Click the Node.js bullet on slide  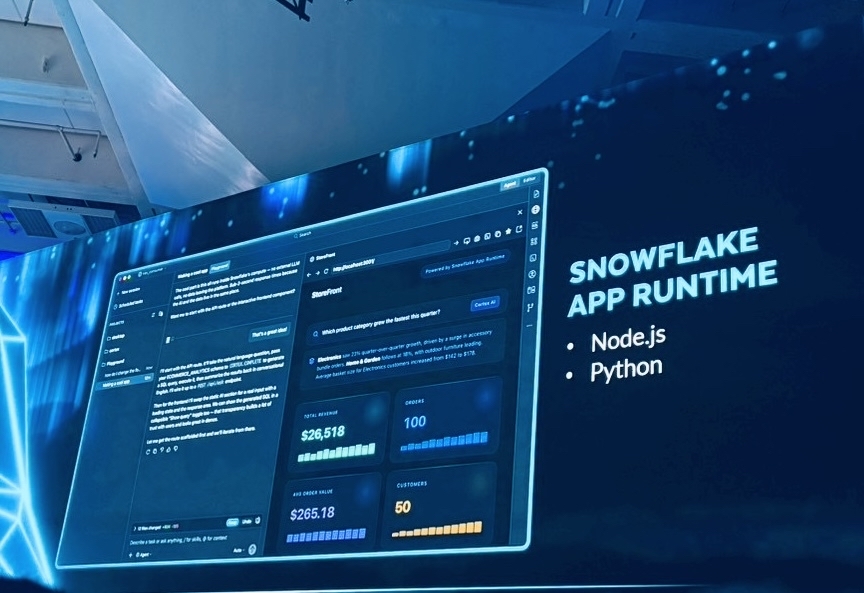(628, 340)
